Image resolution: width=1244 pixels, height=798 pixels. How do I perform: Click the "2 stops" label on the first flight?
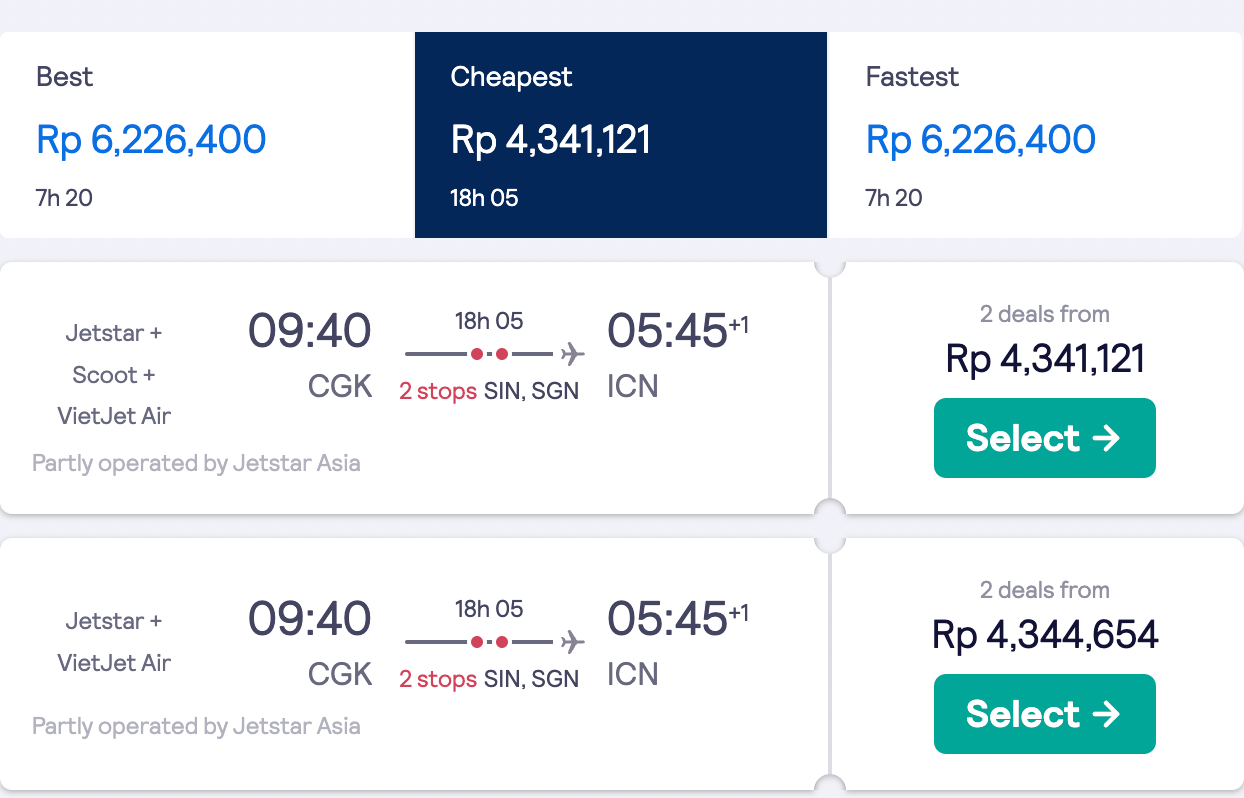pyautogui.click(x=438, y=391)
